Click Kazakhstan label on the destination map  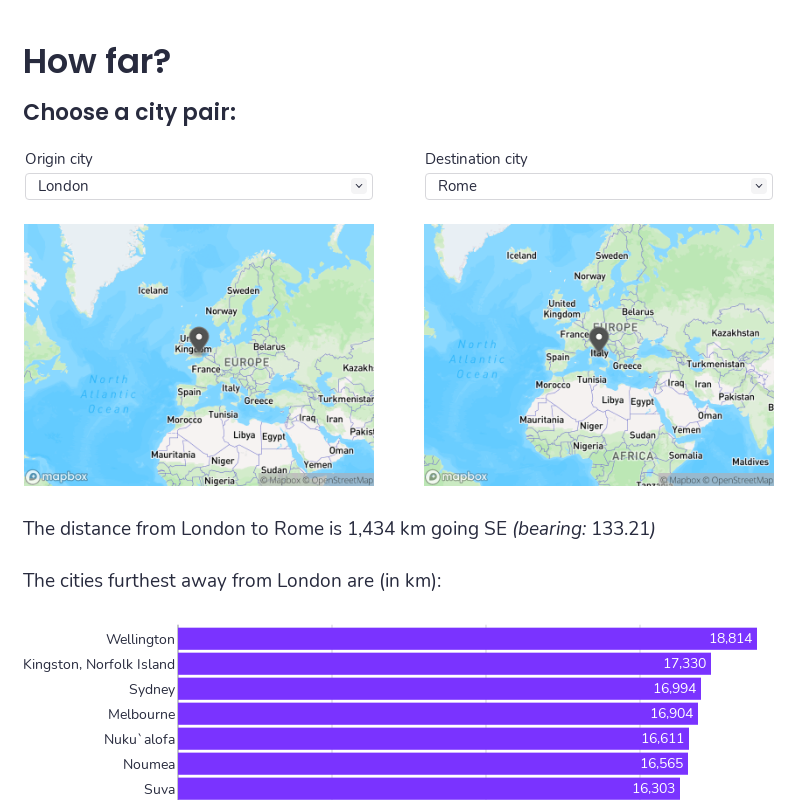(735, 333)
